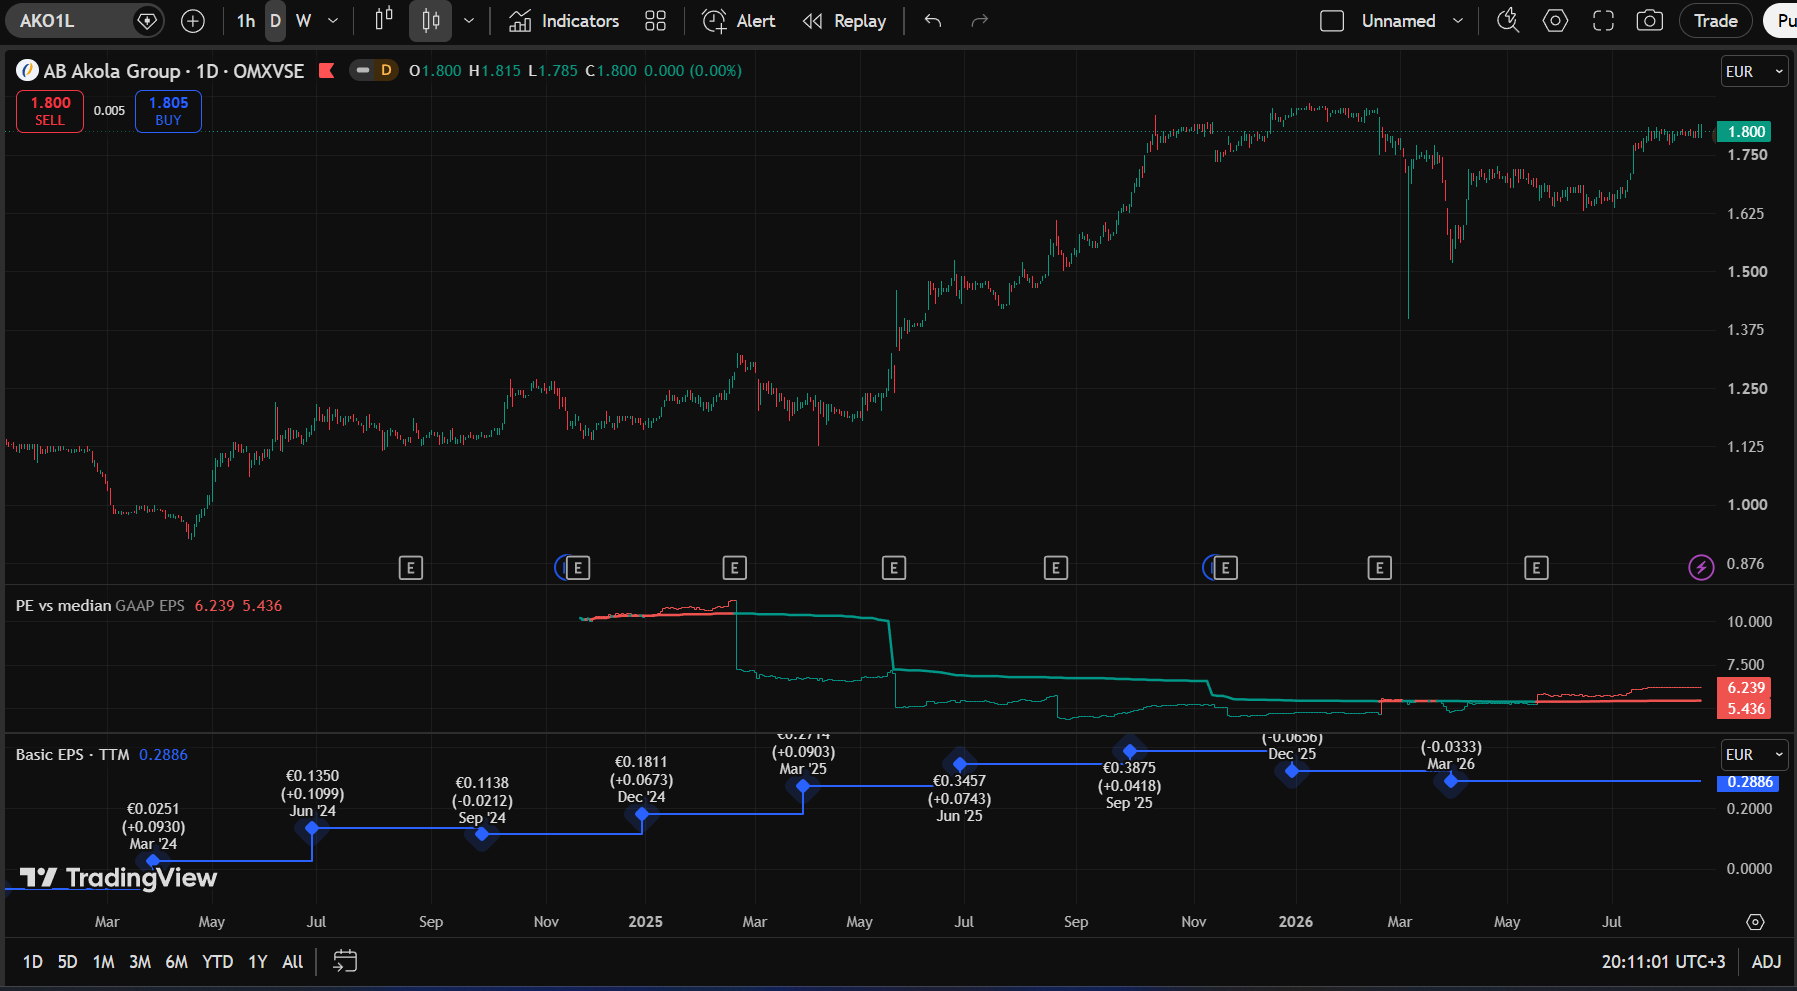
Task: Open the chart style dropdown chevron
Action: coord(469,21)
